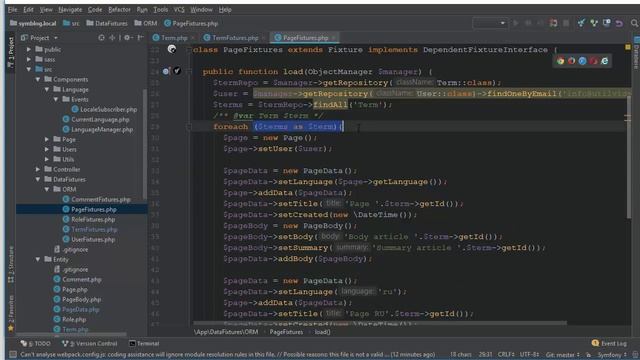Viewport: 640px width, 360px height.
Task: Open the Refactor menu
Action: point(119,9)
